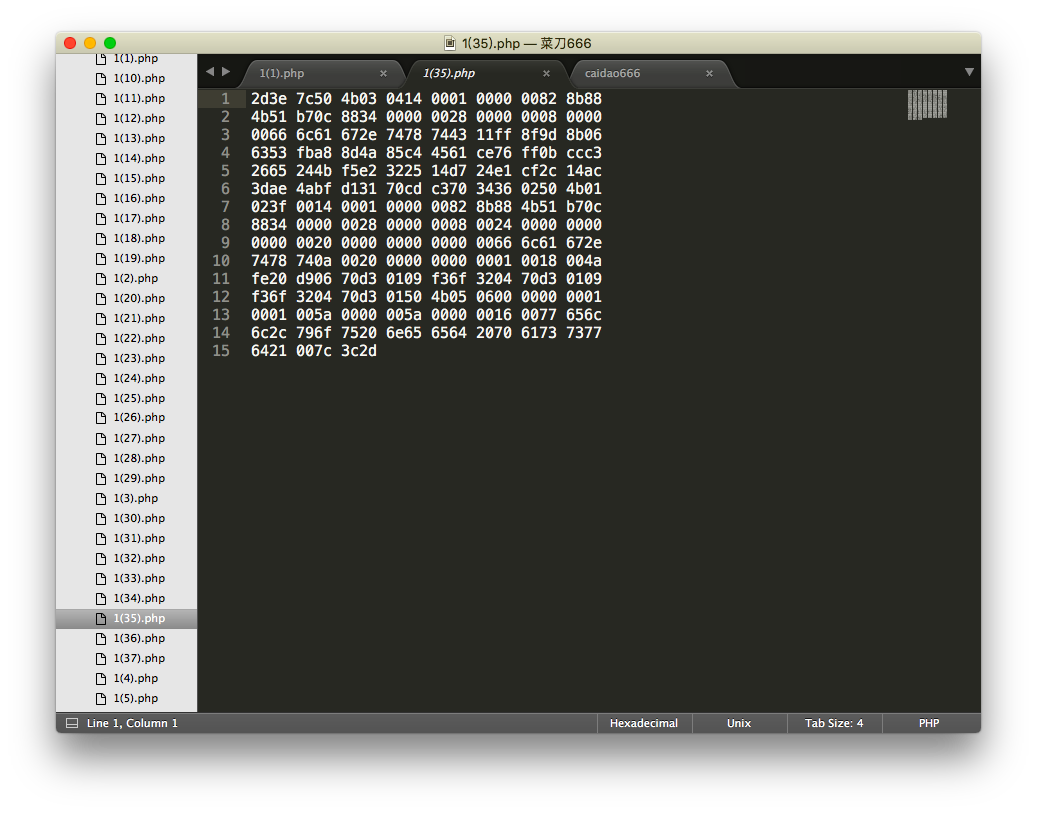This screenshot has height=813, width=1037.
Task: Toggle sidebar using status bar panel icon
Action: pyautogui.click(x=72, y=723)
